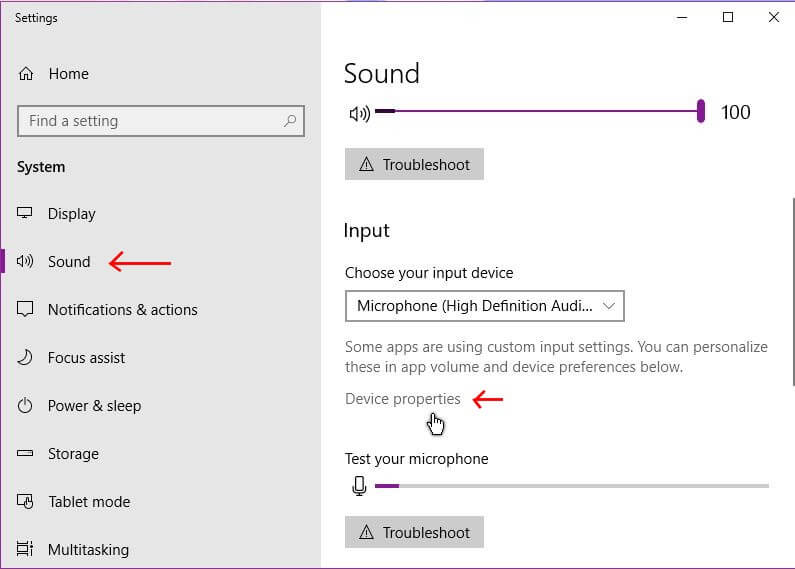
Task: Click Troubleshoot button below microphone test
Action: click(x=414, y=532)
